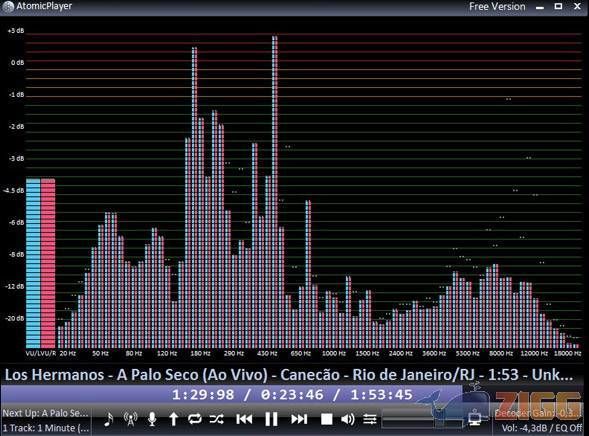Click the upward arrow icon
Screen dimensions: 589x436
click(x=174, y=419)
